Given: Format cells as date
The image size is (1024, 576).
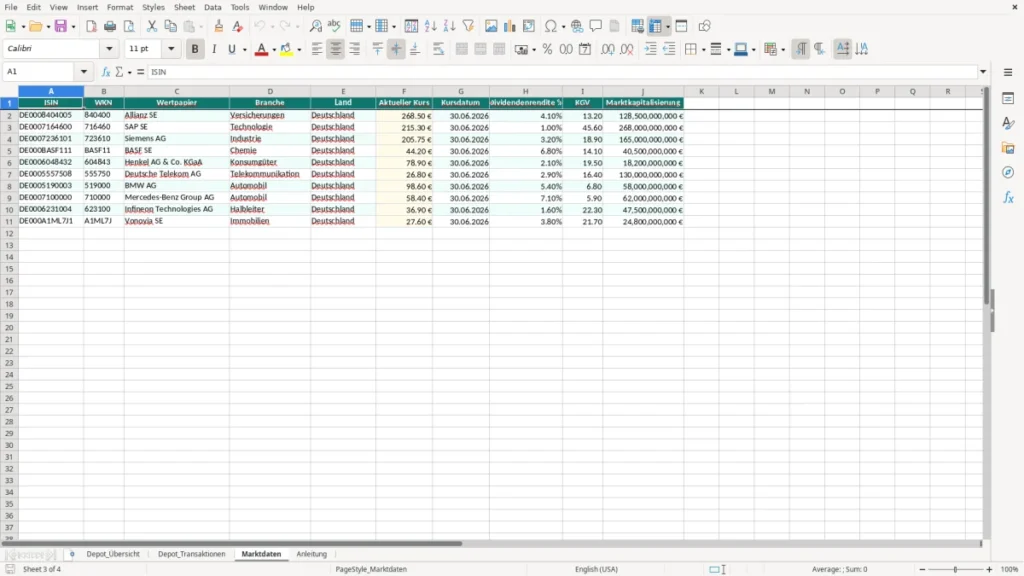Looking at the screenshot, I should click(585, 49).
